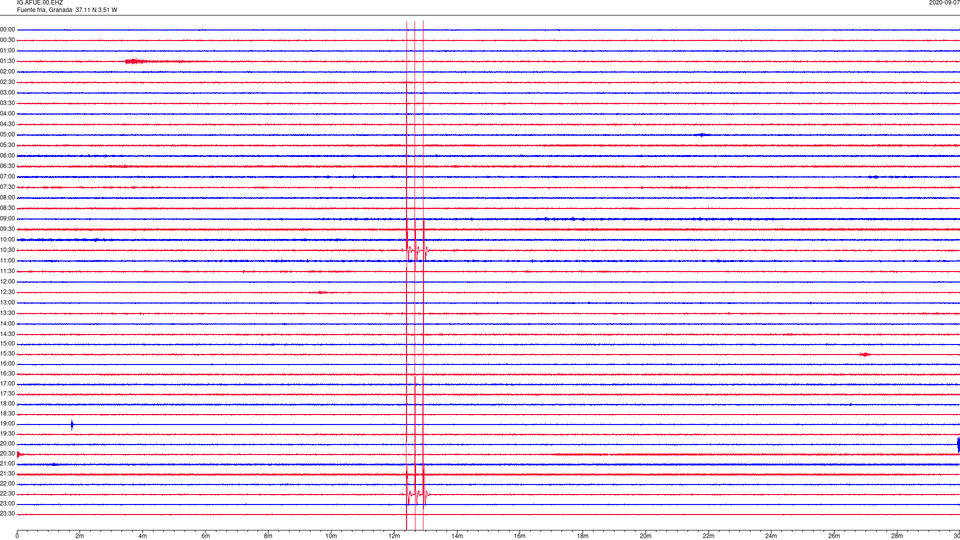Click the 07:00 row label
960x540 pixels.
pyautogui.click(x=7, y=176)
